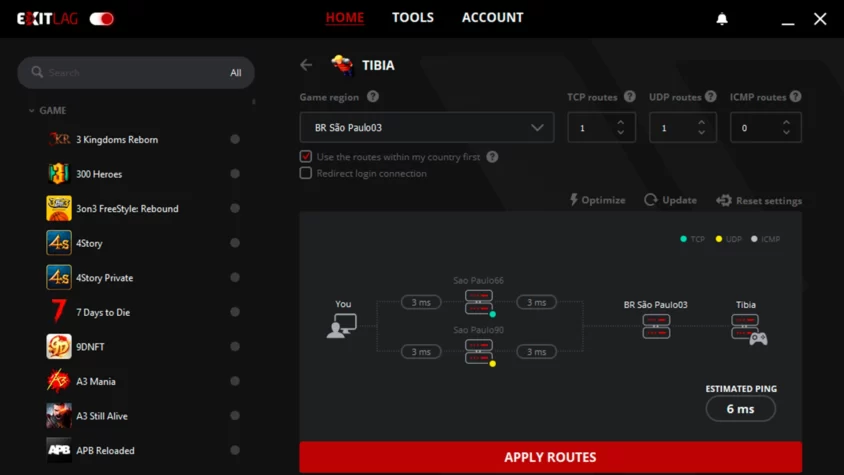Toggle status dot for 300 Heroes
844x475 pixels.
(x=235, y=173)
